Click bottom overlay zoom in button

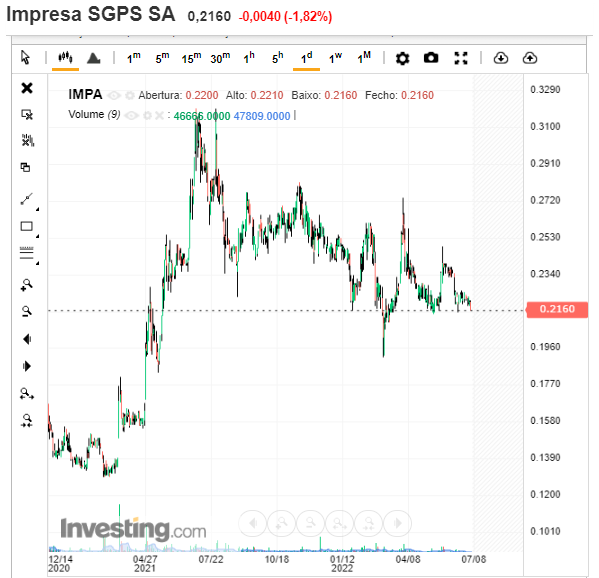[x=282, y=523]
